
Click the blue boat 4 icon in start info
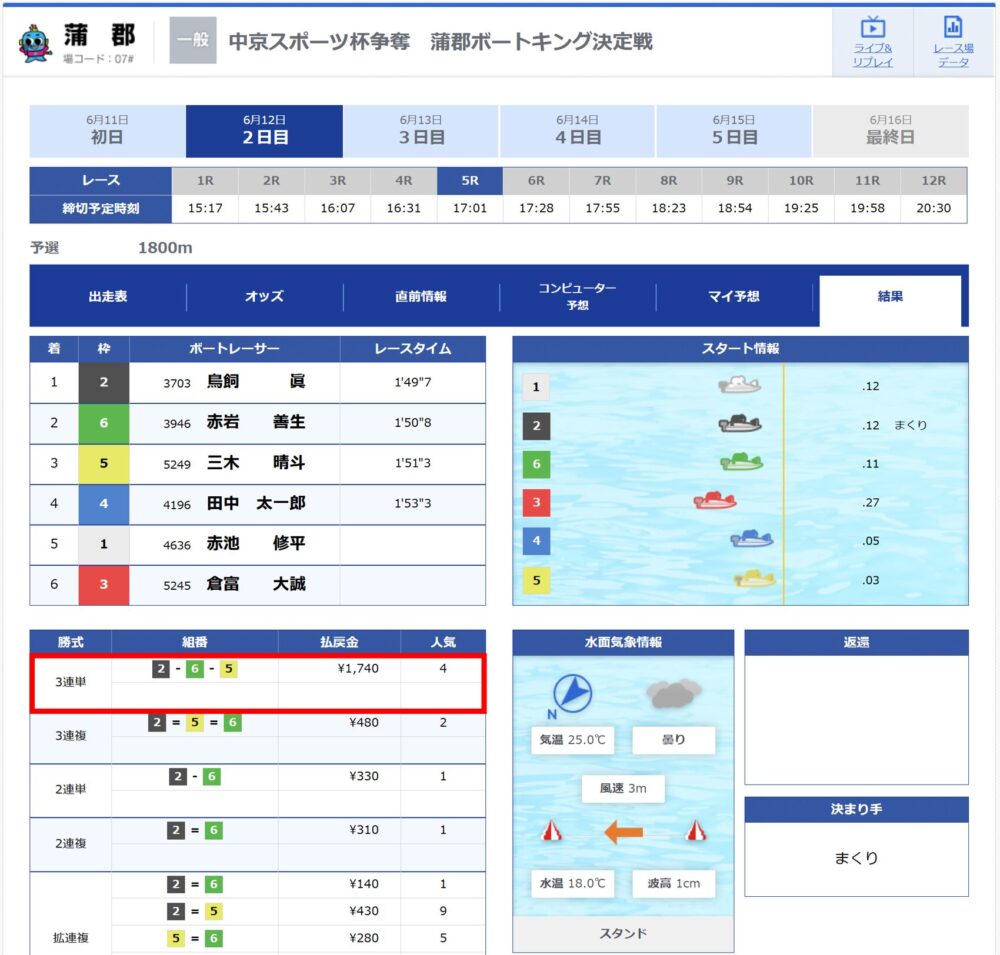coord(751,539)
